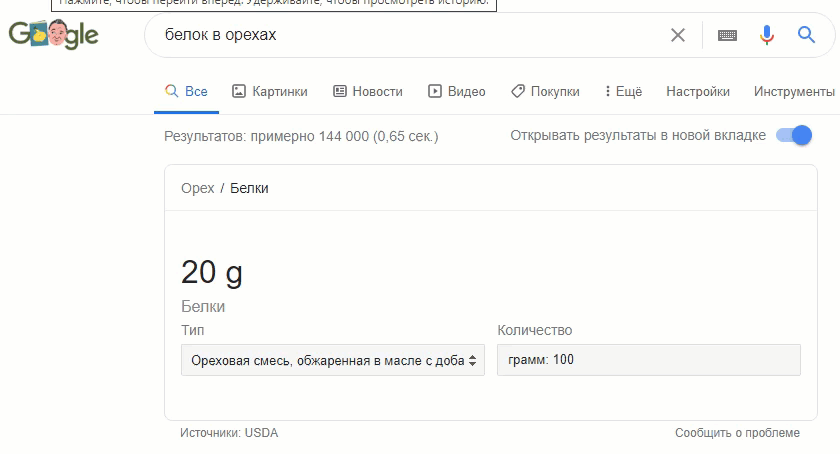Clear the search query with X
Viewport: 840px width, 454px height.
tap(678, 35)
